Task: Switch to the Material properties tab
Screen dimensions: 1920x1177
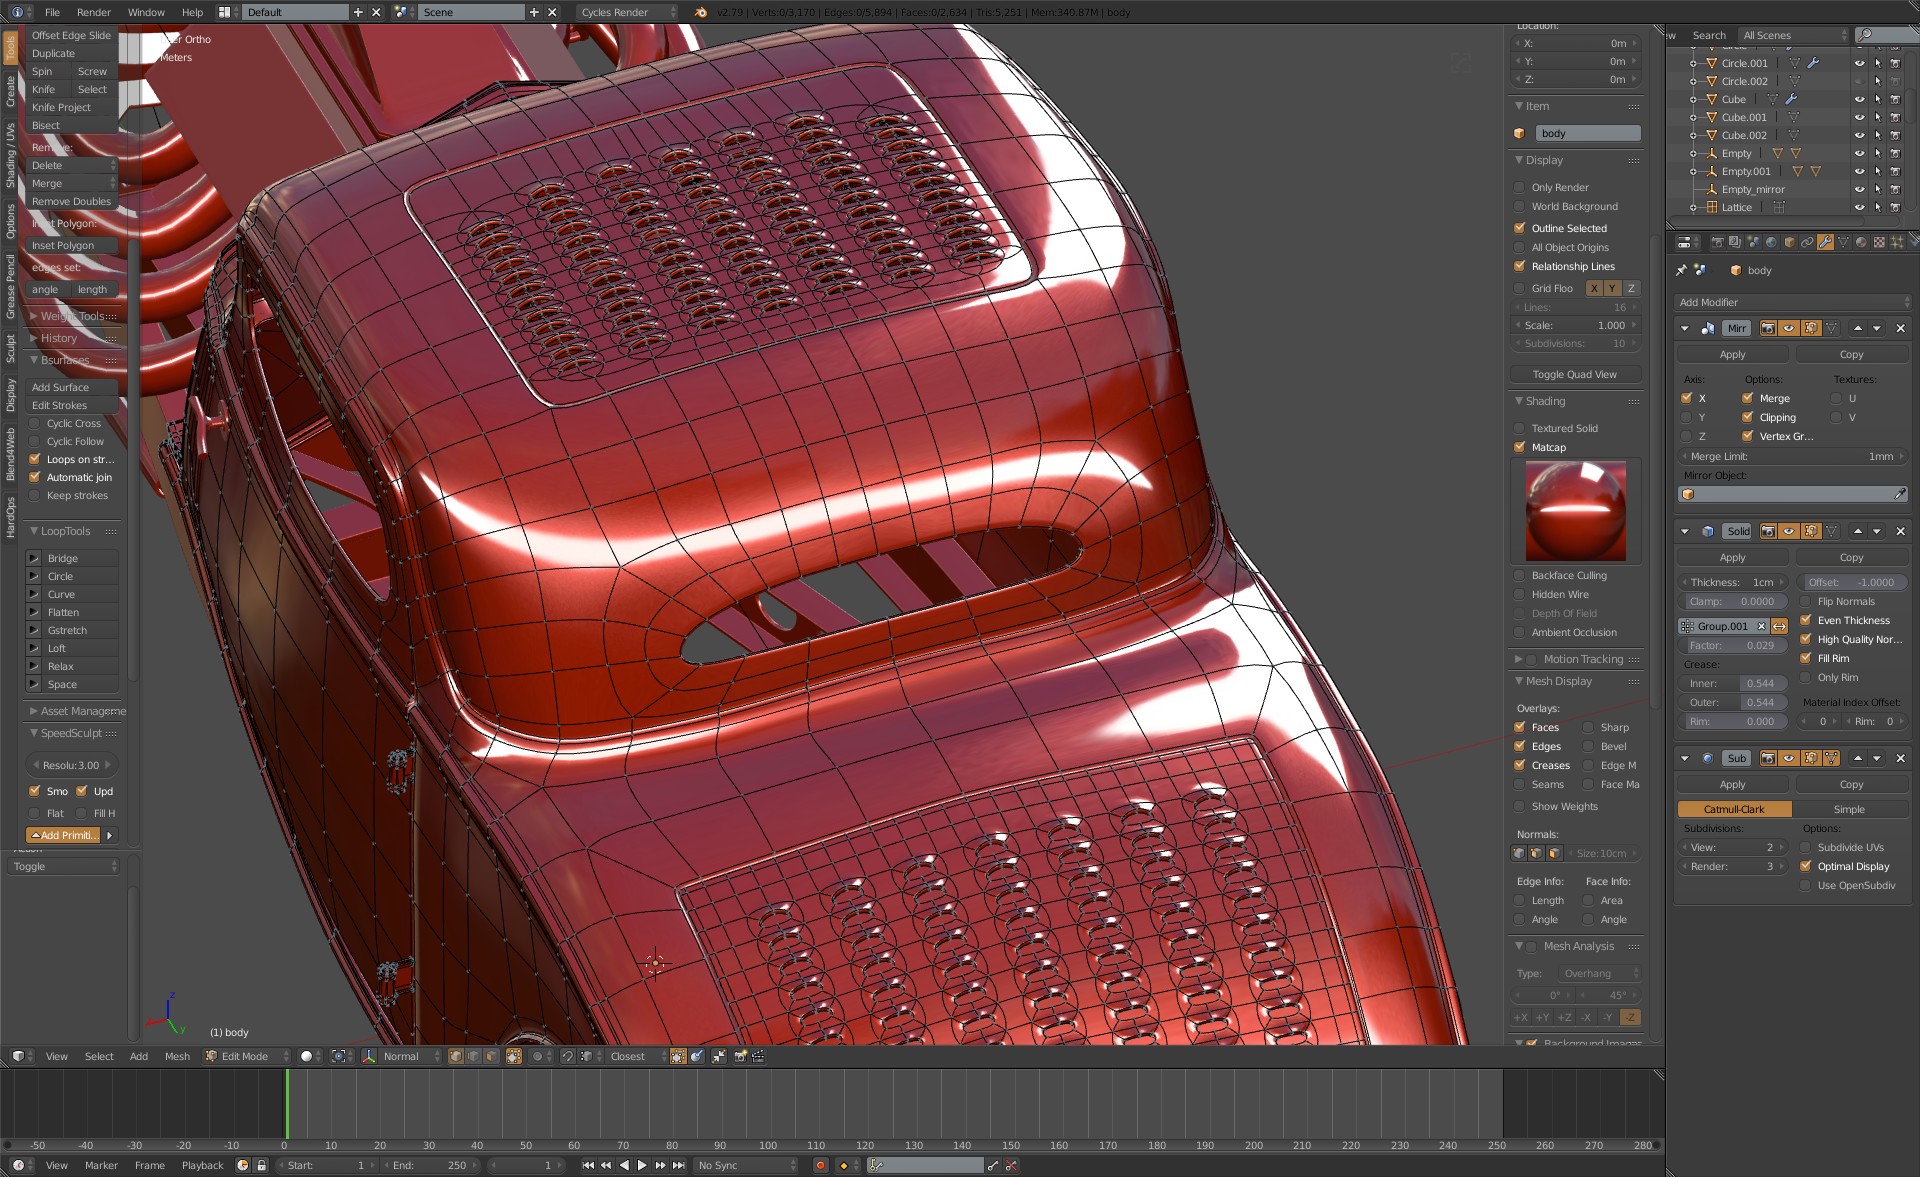Action: pyautogui.click(x=1861, y=242)
